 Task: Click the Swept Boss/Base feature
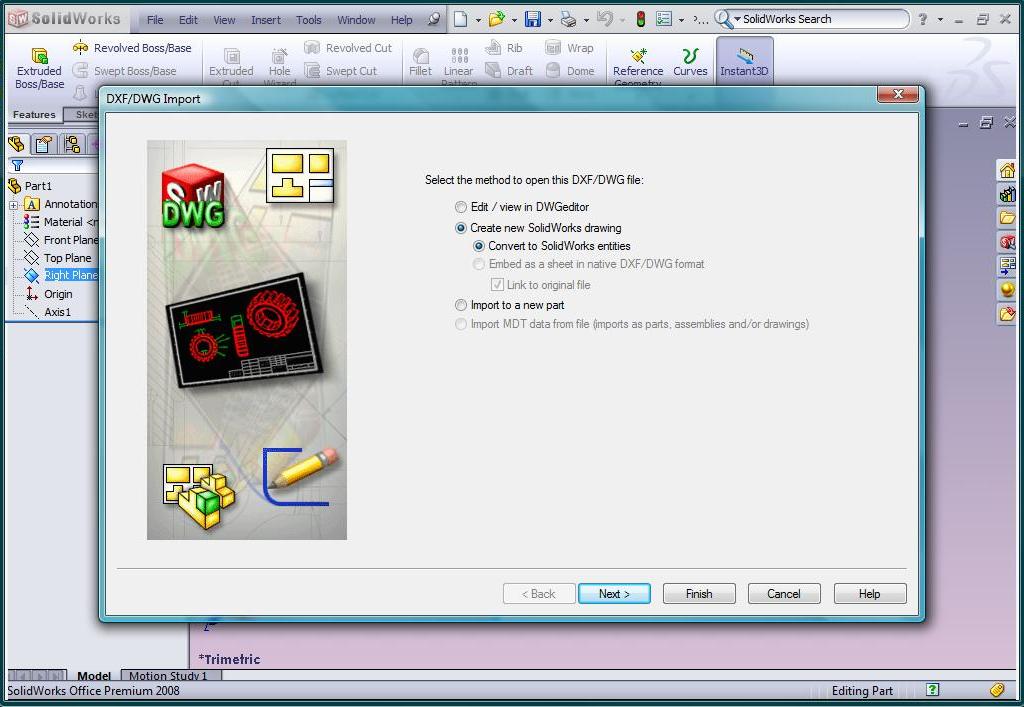(125, 71)
